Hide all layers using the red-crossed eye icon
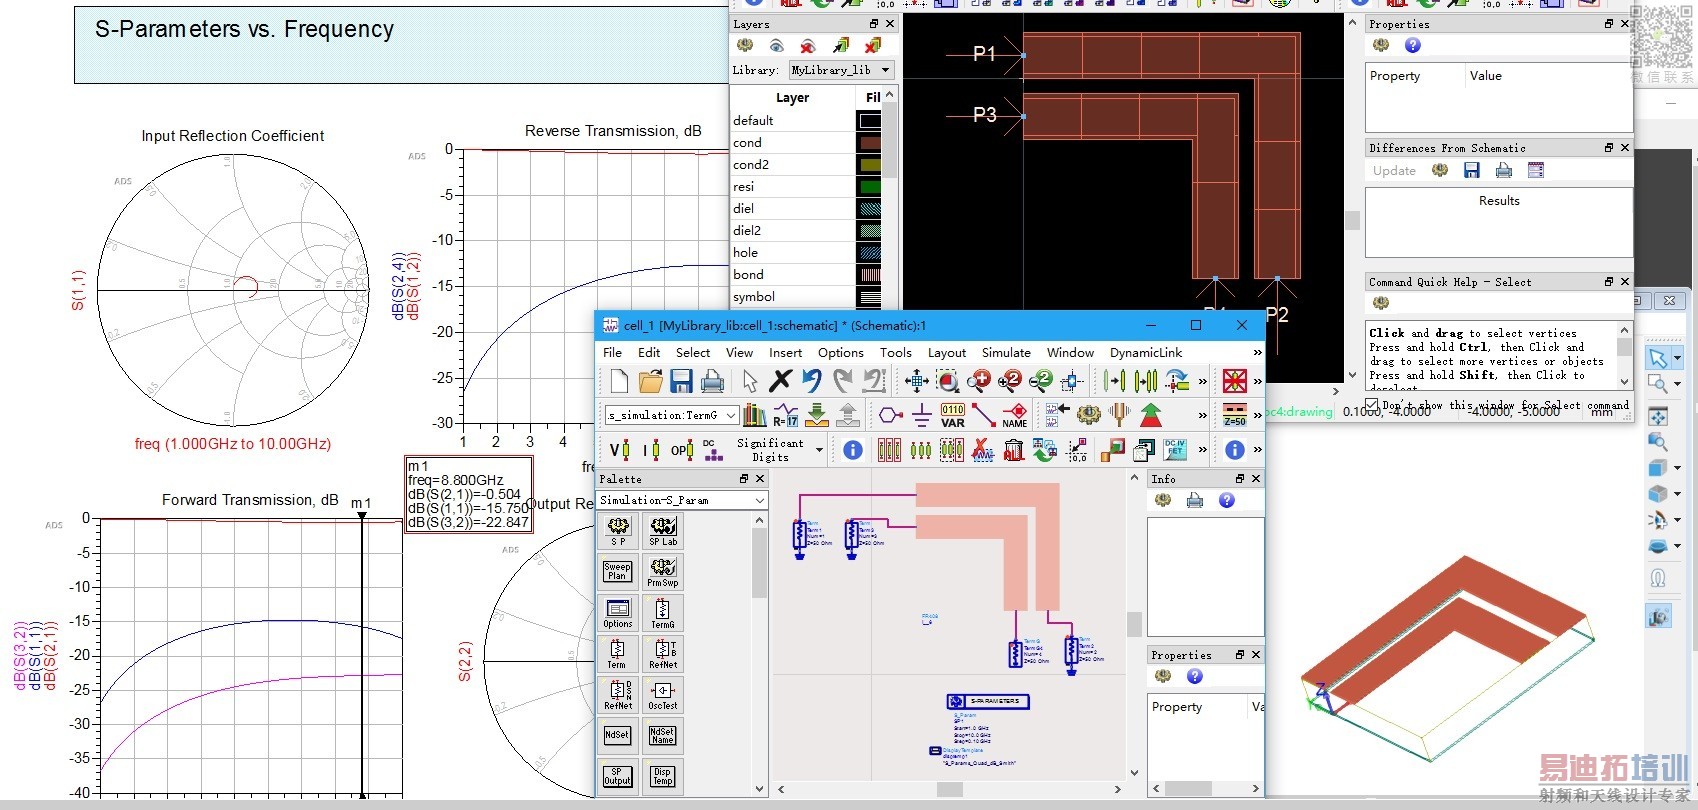This screenshot has width=1698, height=810. coord(808,46)
